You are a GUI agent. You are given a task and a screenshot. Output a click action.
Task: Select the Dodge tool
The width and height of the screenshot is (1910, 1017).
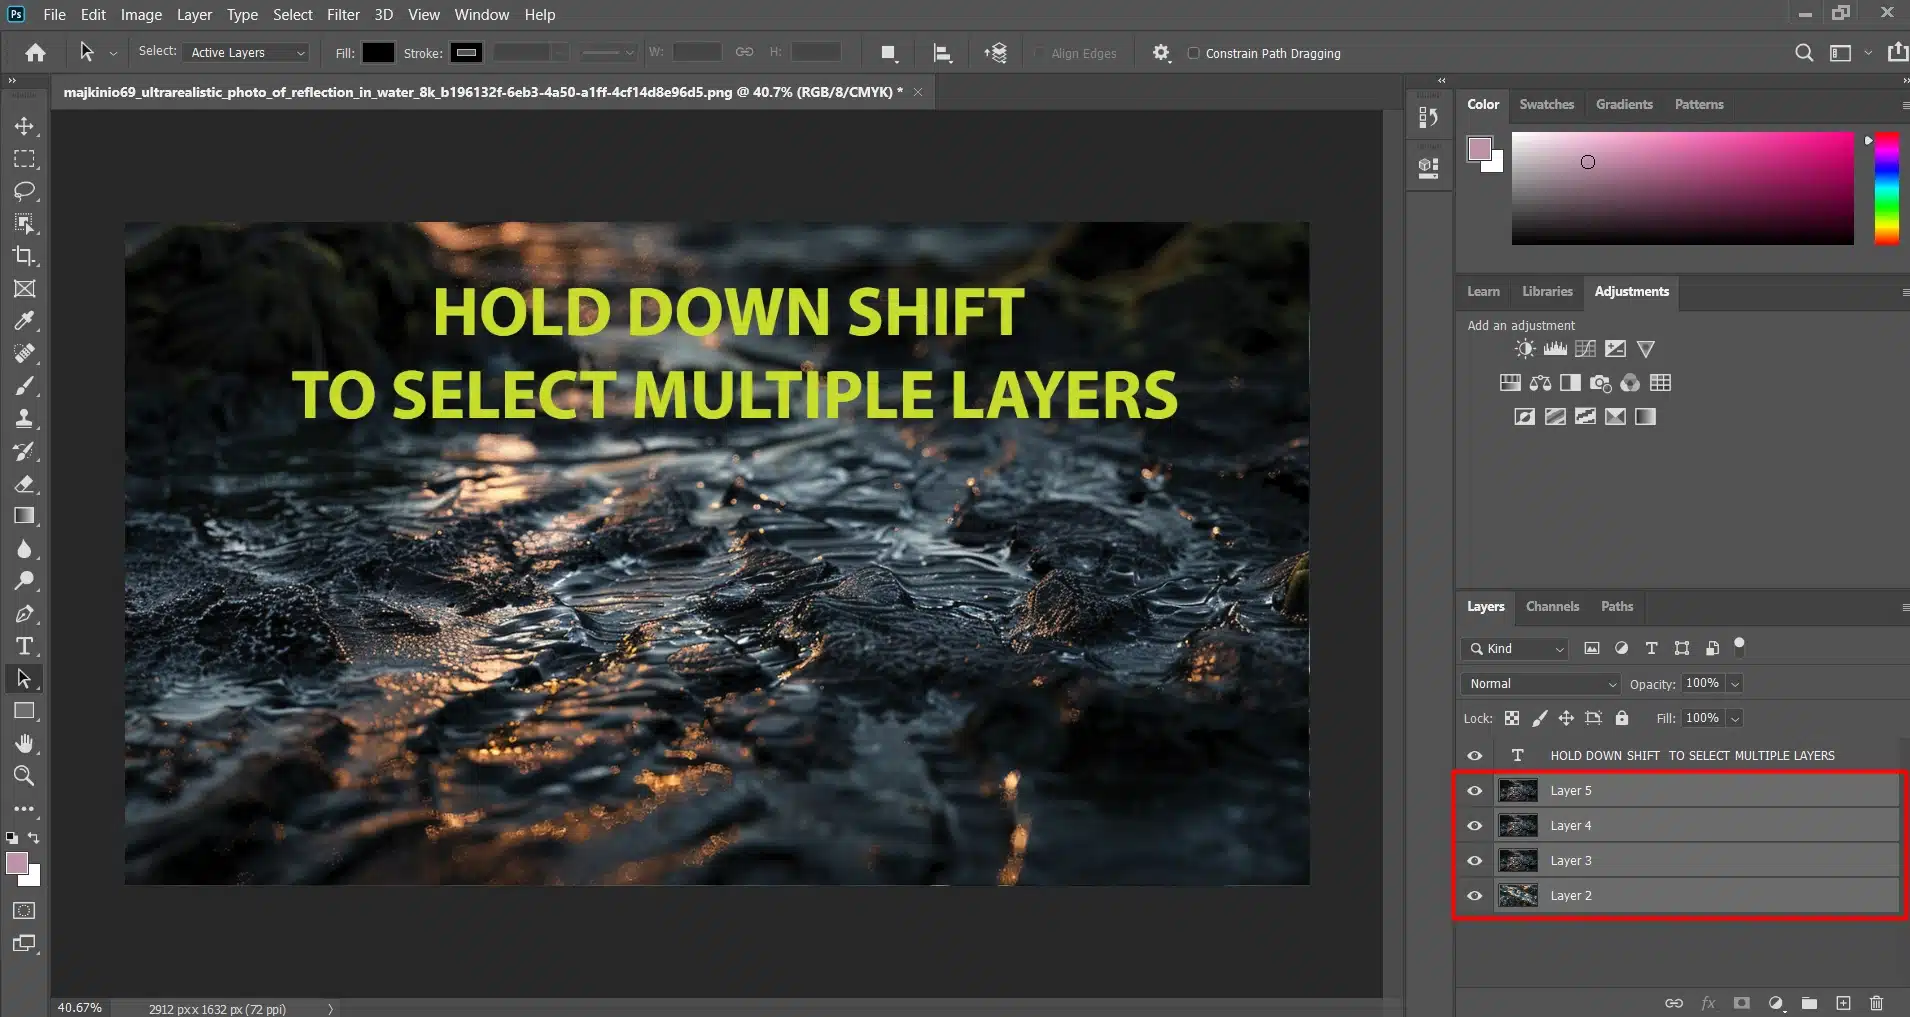(x=24, y=581)
